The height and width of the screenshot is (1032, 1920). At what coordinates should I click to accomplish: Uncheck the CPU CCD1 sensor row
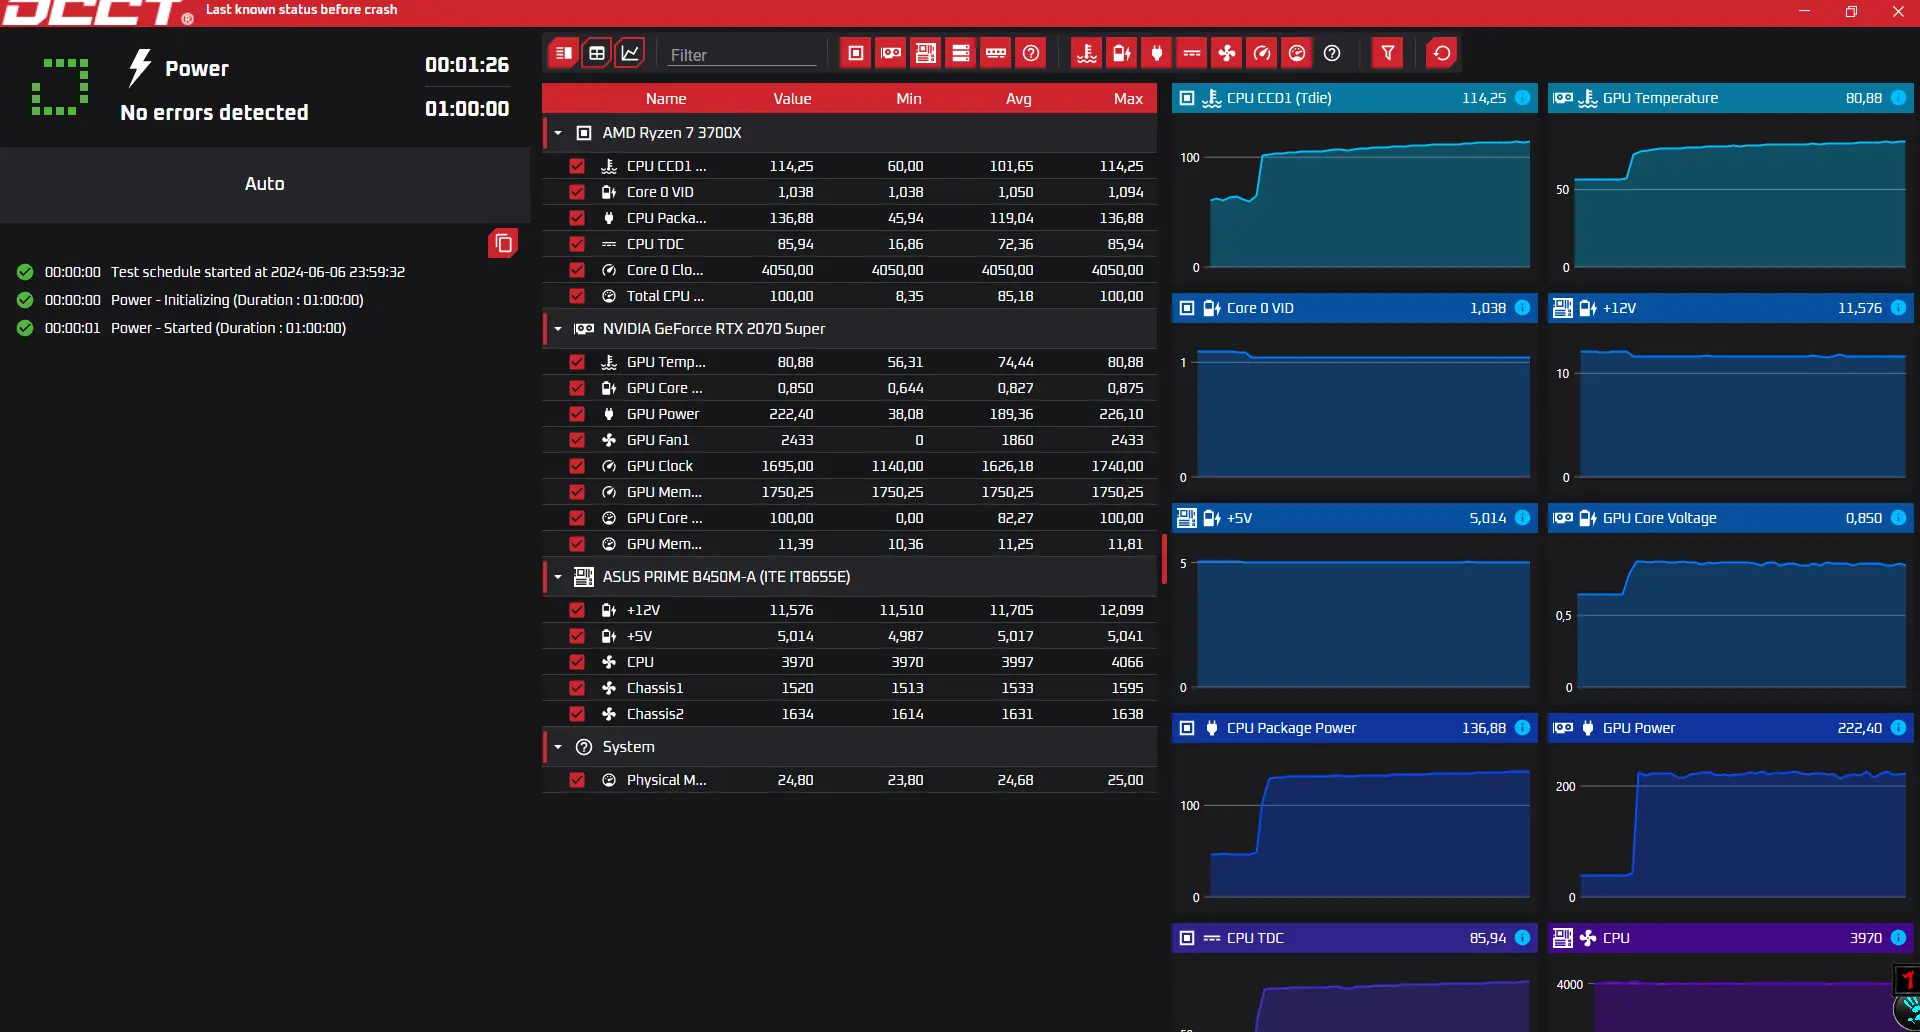pyautogui.click(x=577, y=166)
